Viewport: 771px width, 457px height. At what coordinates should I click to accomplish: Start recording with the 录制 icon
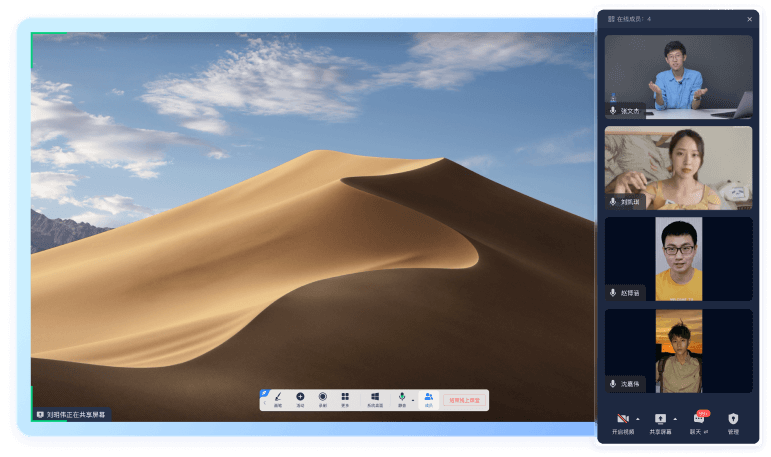point(322,398)
